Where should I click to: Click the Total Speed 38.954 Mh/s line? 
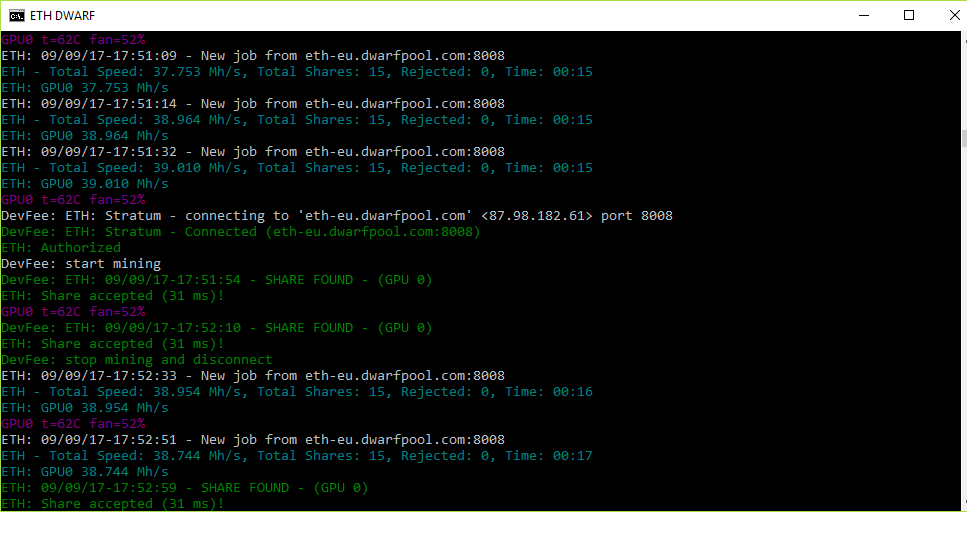pos(297,392)
